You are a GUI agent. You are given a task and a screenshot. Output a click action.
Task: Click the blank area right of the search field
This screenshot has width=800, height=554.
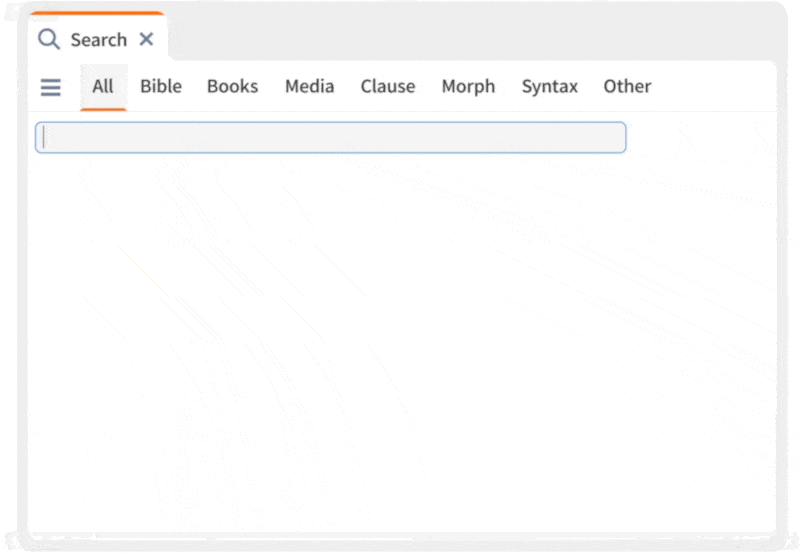pos(700,138)
